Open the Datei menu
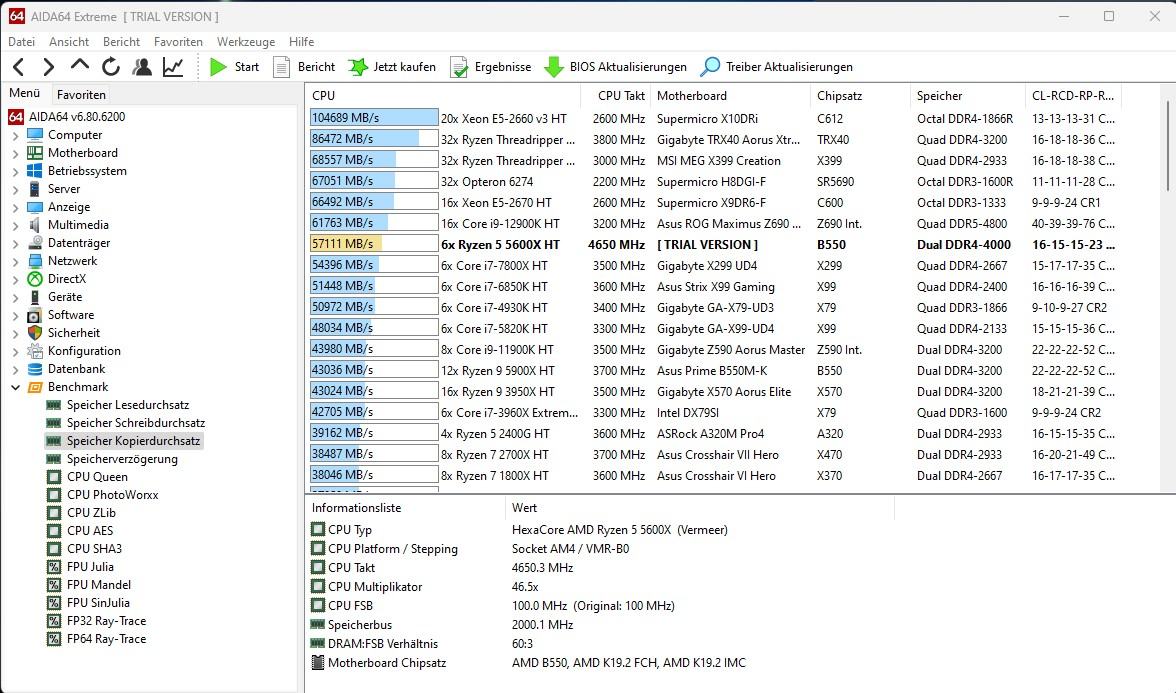 coord(22,42)
